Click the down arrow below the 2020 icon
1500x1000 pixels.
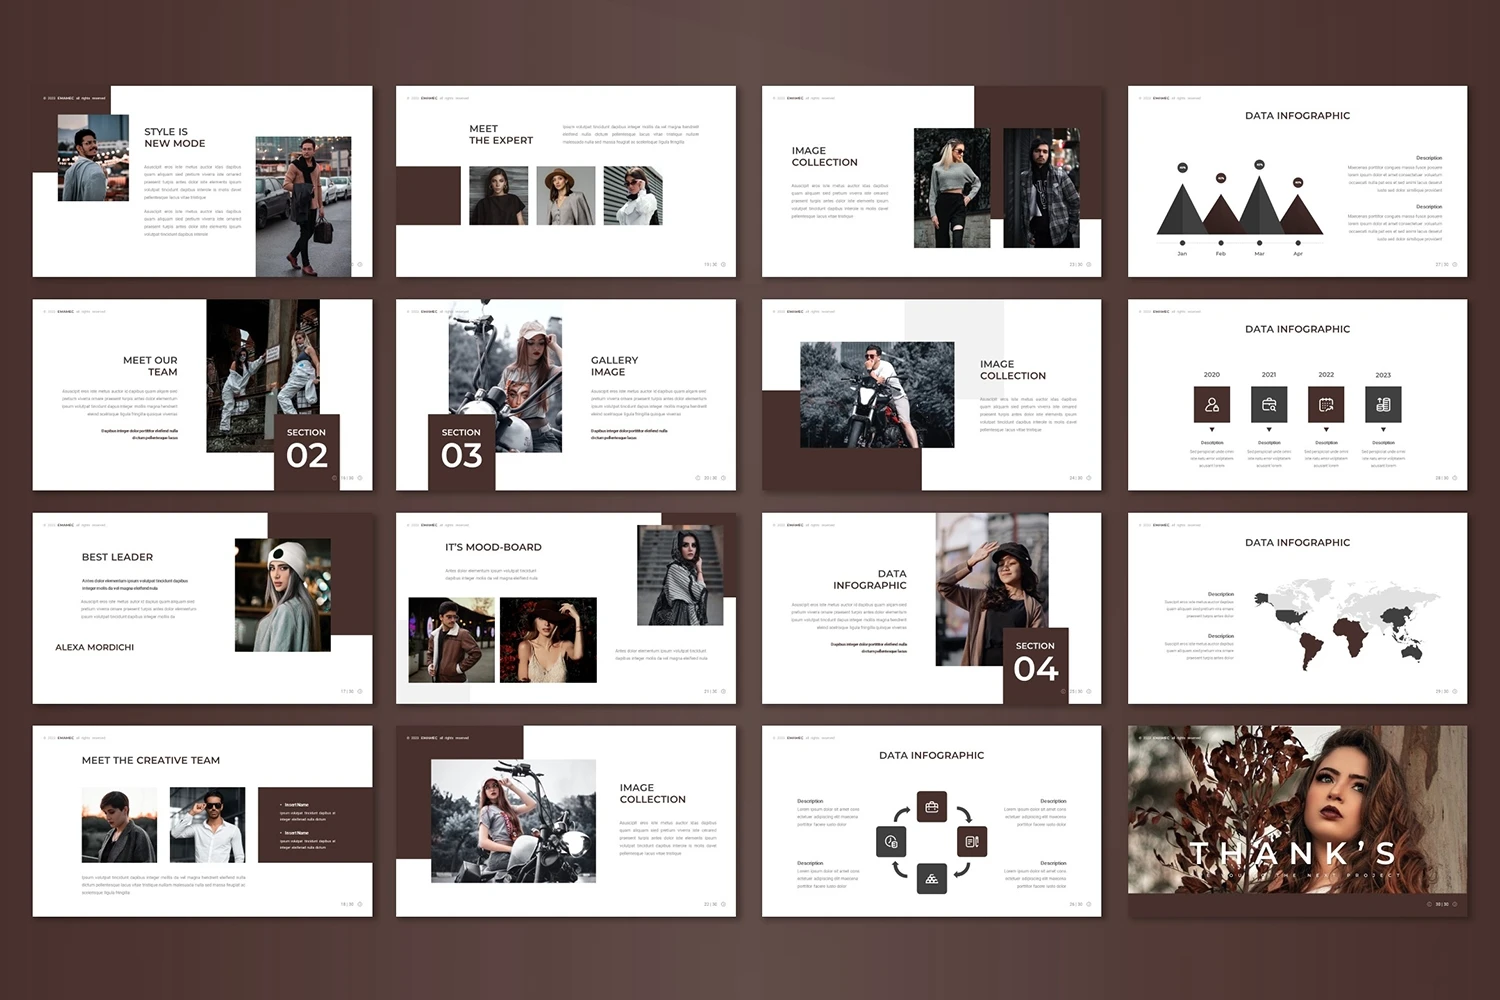1211,430
